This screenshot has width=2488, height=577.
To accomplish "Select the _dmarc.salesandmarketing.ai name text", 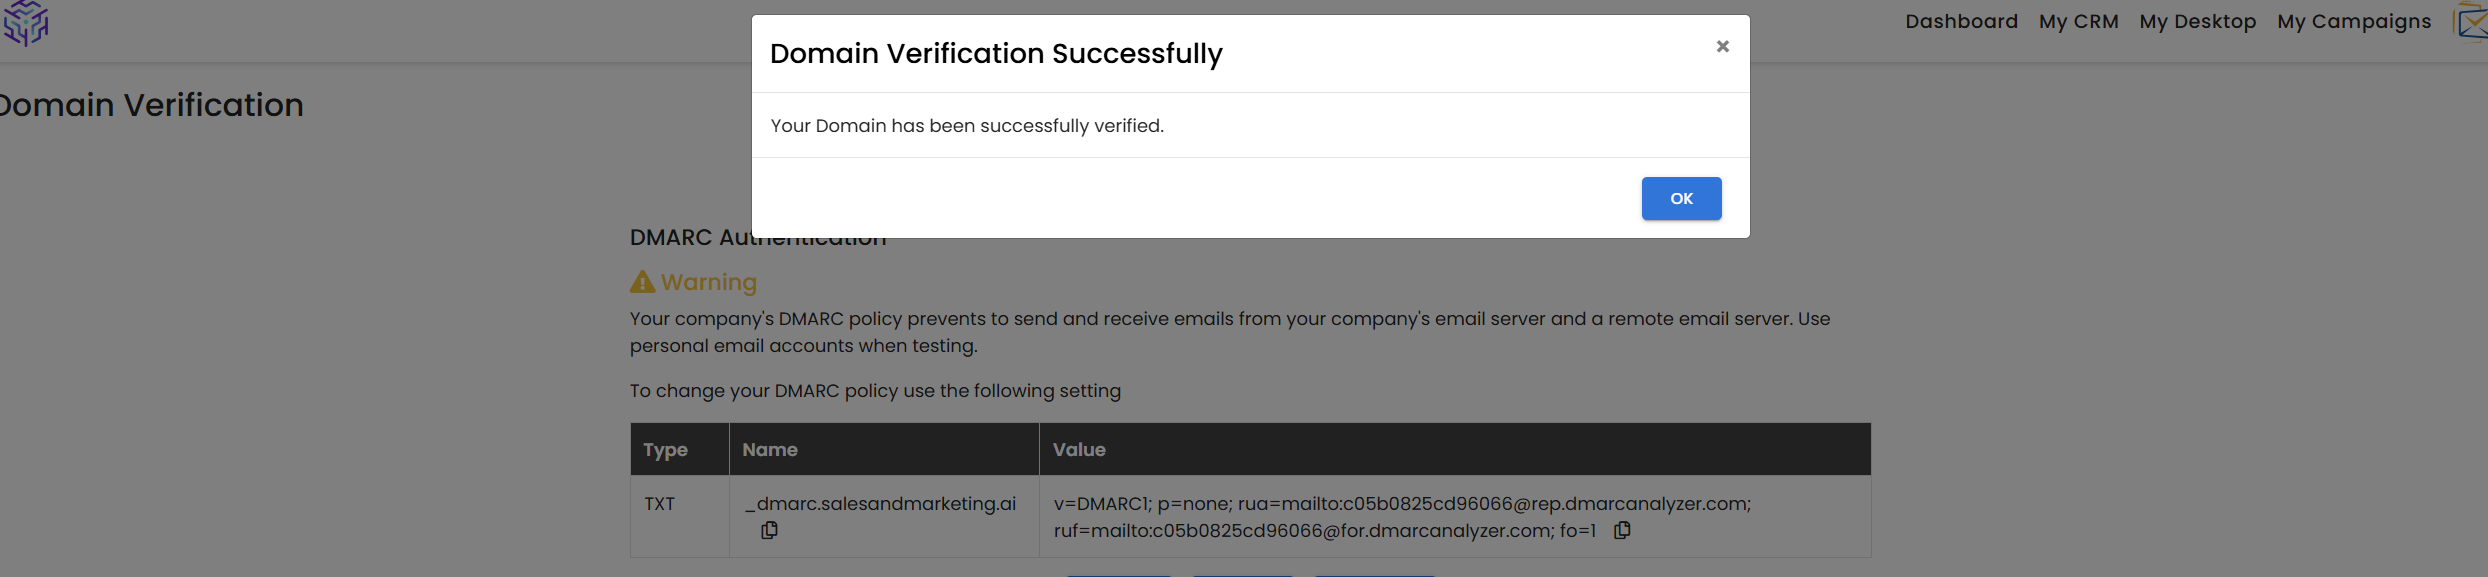I will click(881, 504).
